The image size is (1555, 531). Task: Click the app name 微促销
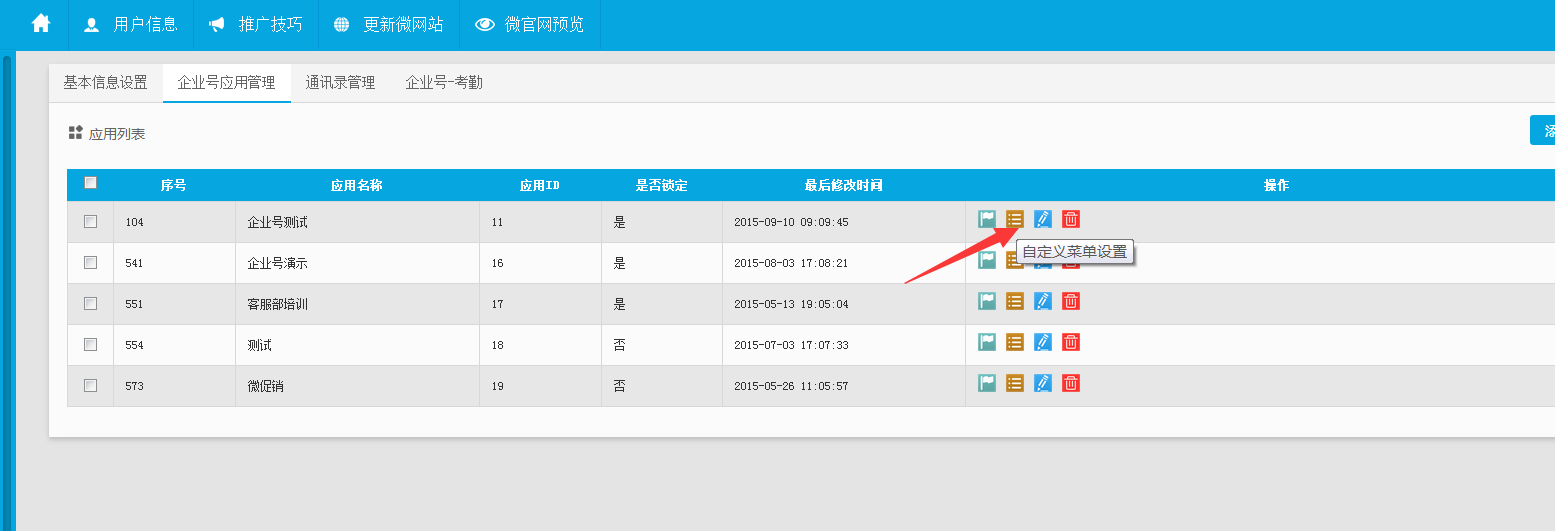coord(265,386)
